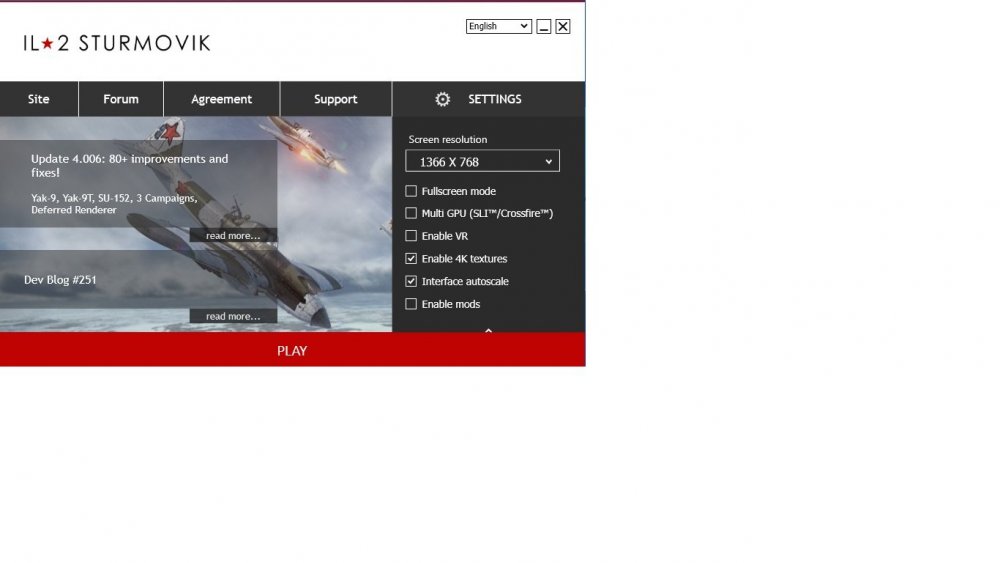Click the Update 4.006 news headline
This screenshot has width=1000, height=563.
pyautogui.click(x=129, y=165)
